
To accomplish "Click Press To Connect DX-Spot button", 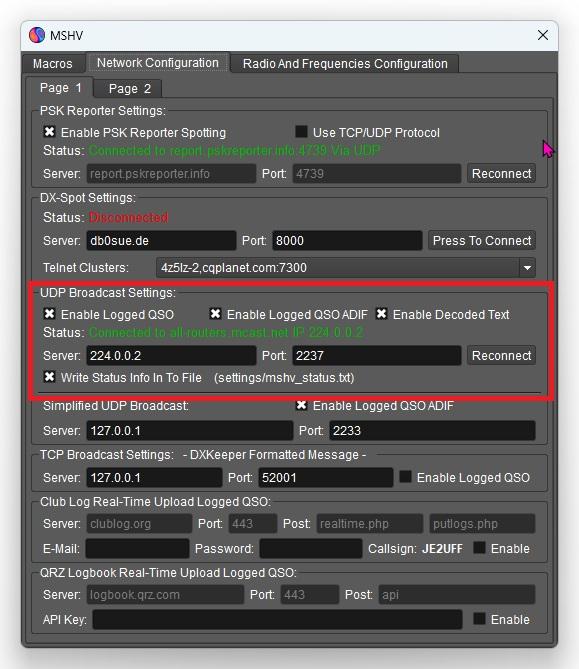I will pyautogui.click(x=482, y=241).
